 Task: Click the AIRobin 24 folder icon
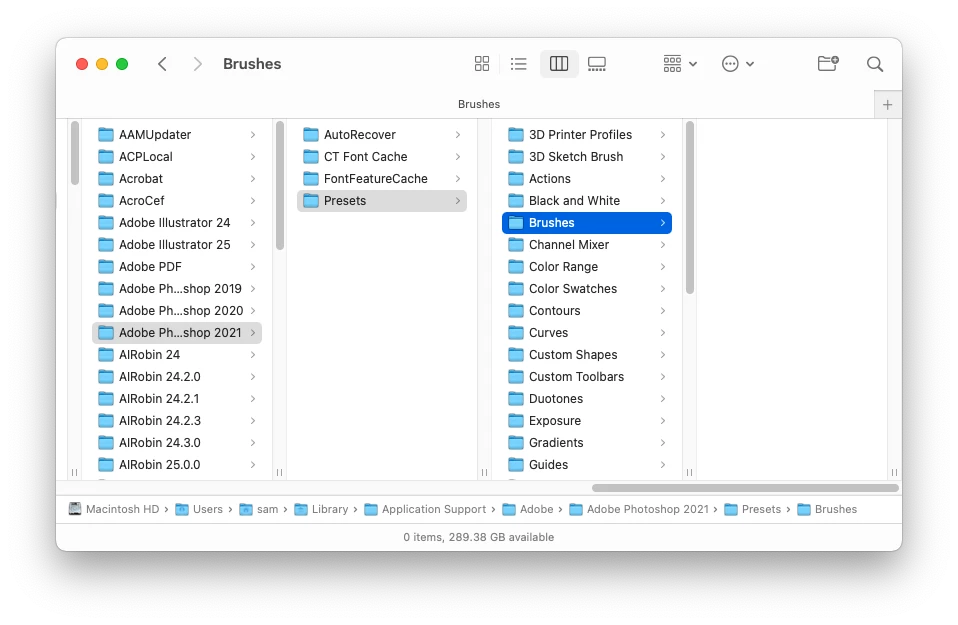coord(106,354)
